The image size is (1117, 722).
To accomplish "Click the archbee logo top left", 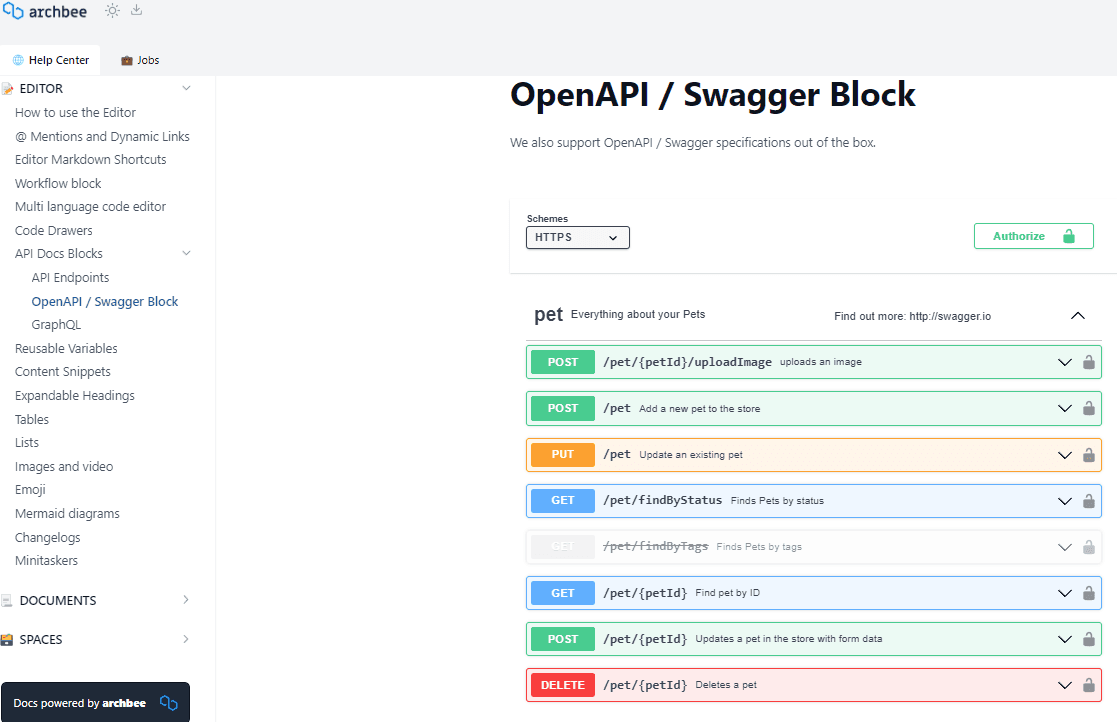I will click(45, 11).
